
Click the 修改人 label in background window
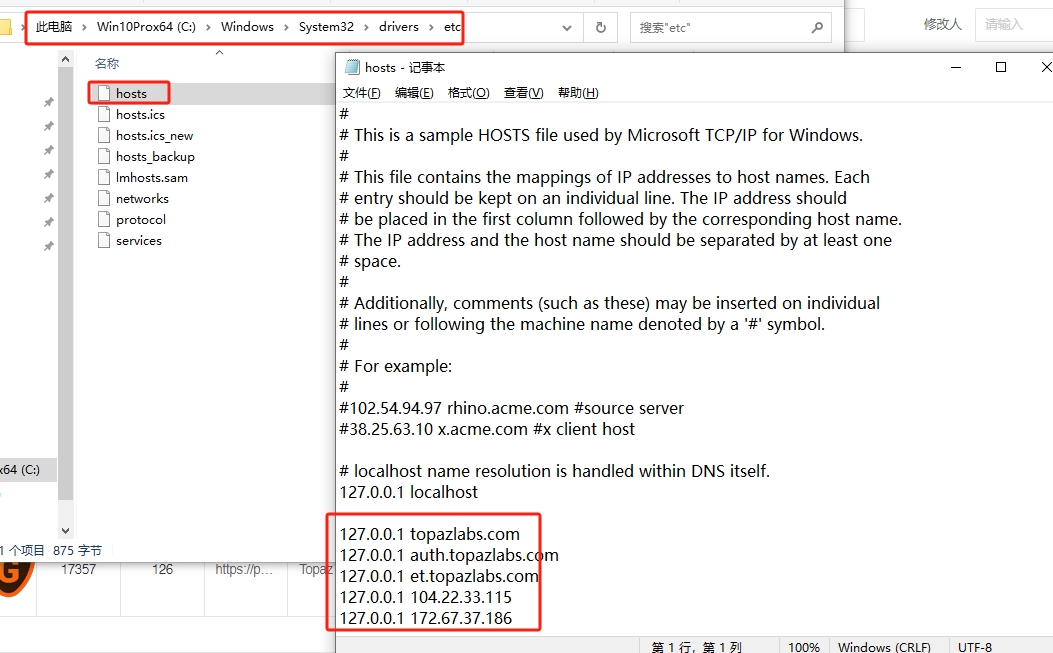coord(942,24)
